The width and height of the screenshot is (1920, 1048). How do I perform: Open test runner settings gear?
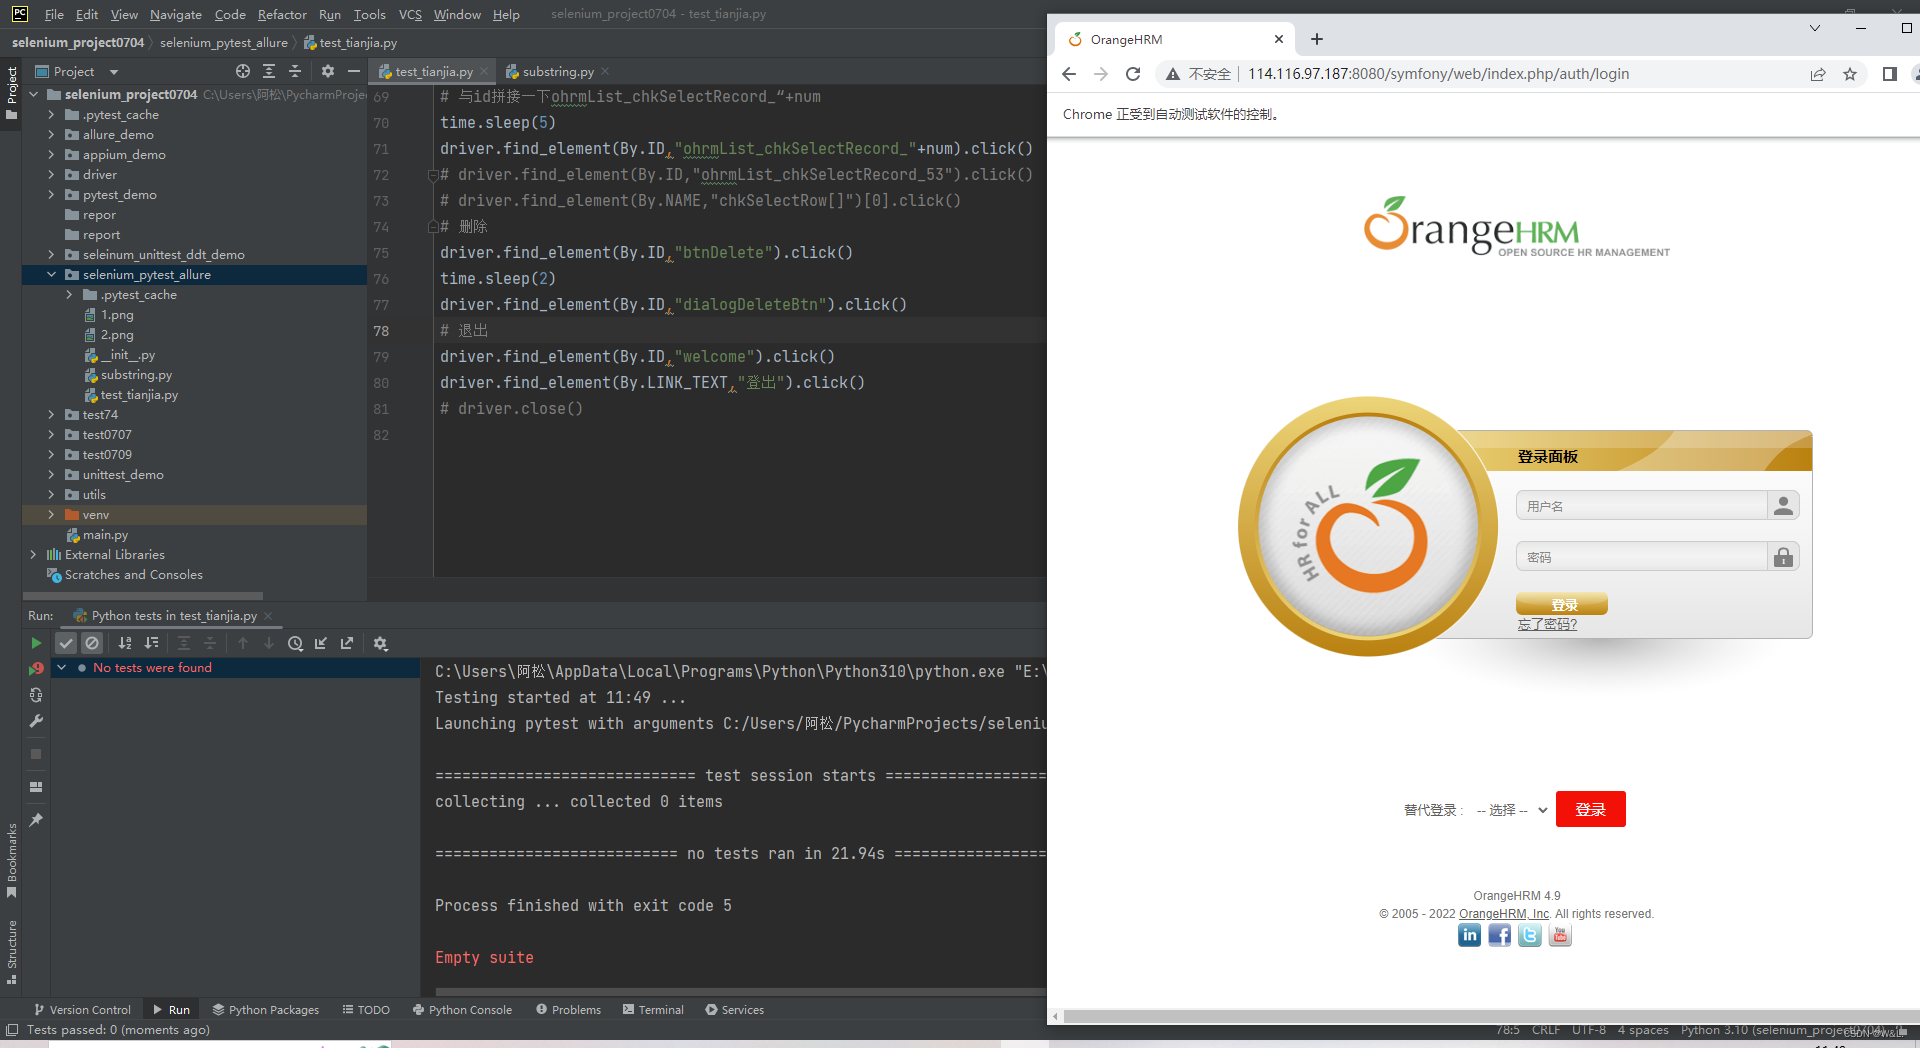coord(380,643)
